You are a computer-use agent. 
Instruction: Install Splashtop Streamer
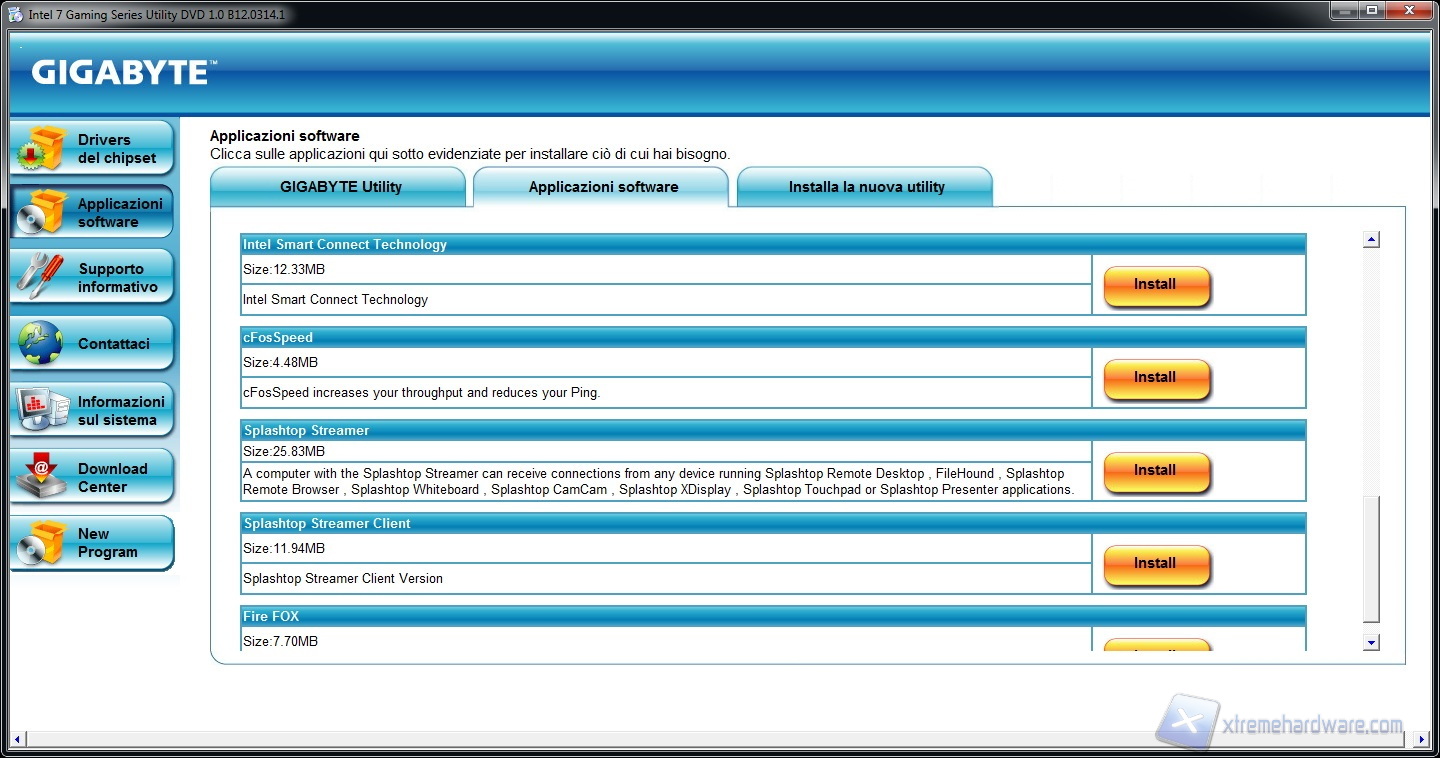point(1155,471)
